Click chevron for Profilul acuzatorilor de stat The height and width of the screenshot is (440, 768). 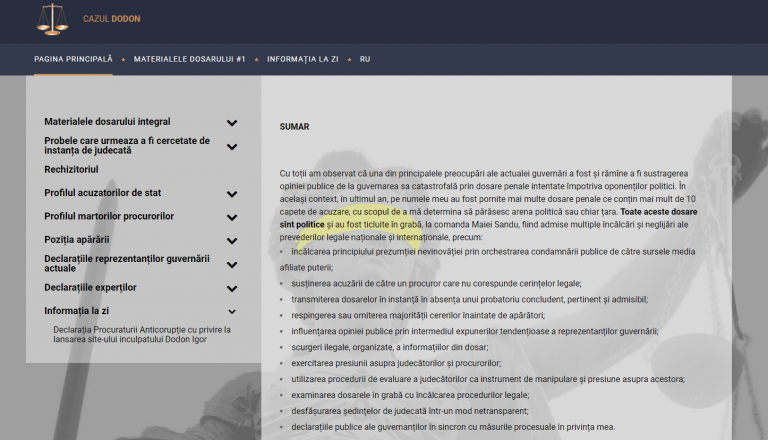click(x=232, y=194)
